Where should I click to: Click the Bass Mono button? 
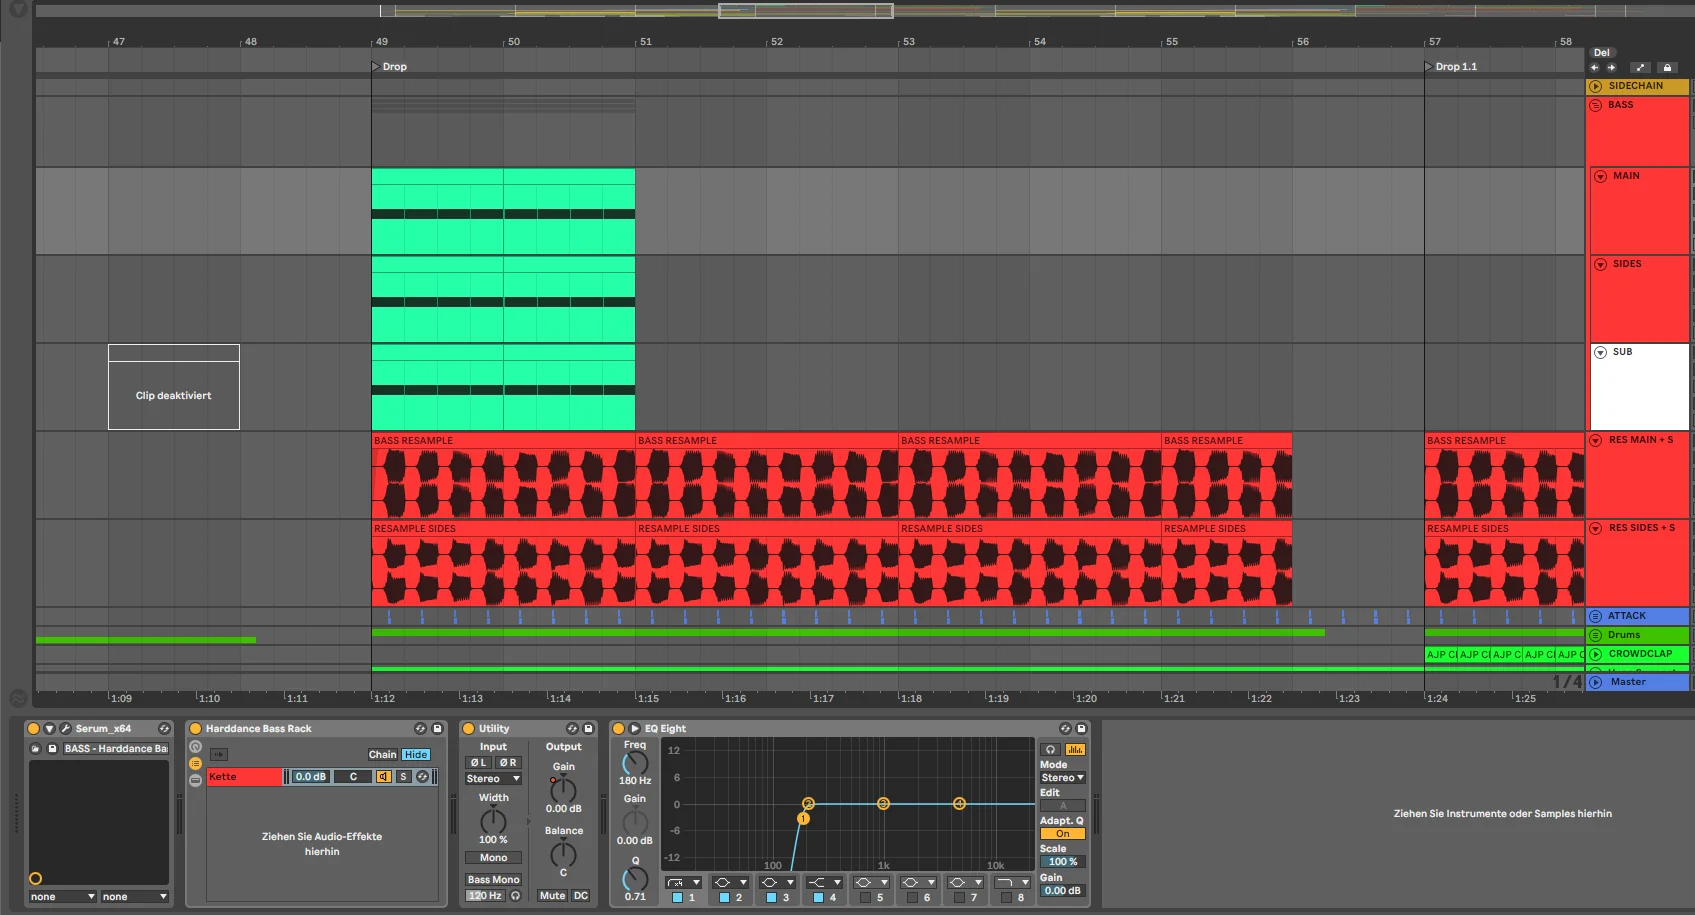pos(493,880)
